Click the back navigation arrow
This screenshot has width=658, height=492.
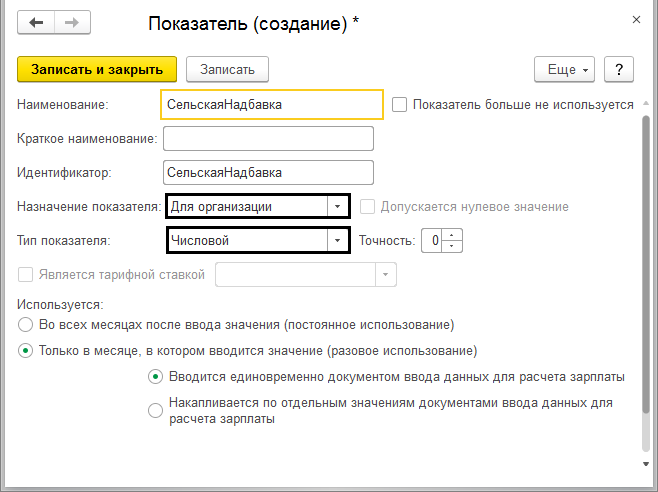pyautogui.click(x=36, y=22)
